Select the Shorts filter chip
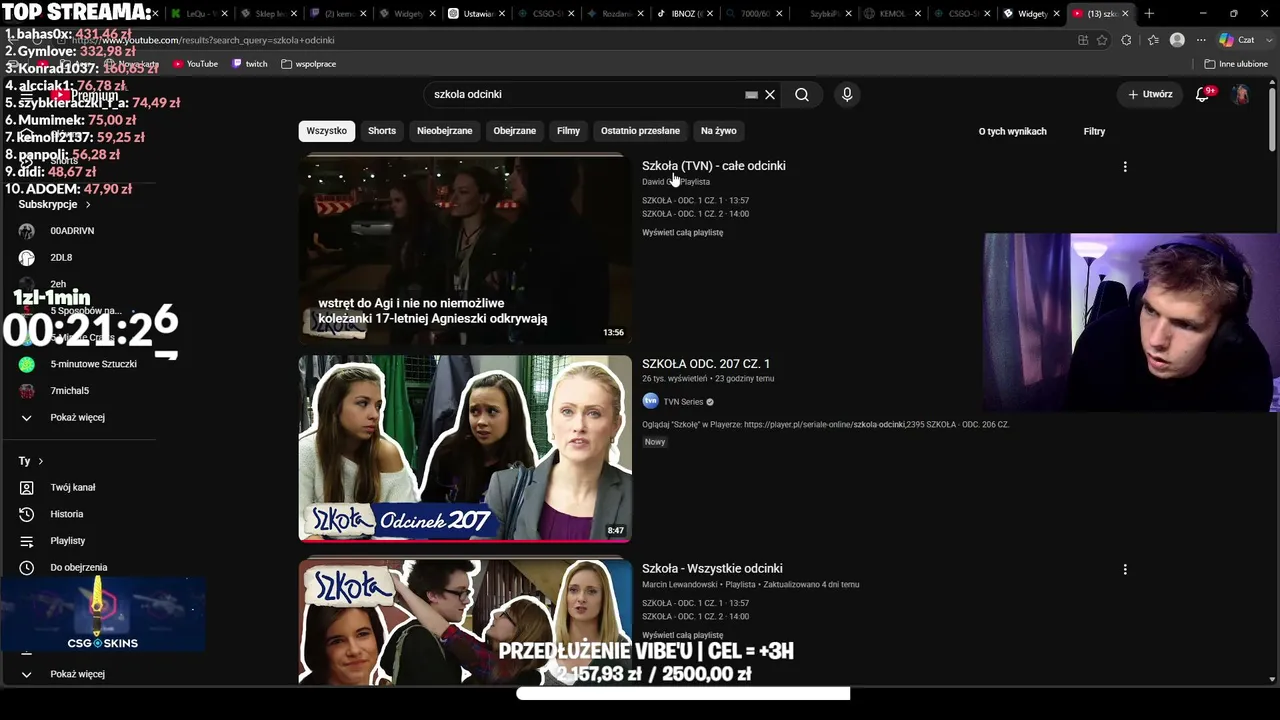The image size is (1280, 720). 382,131
